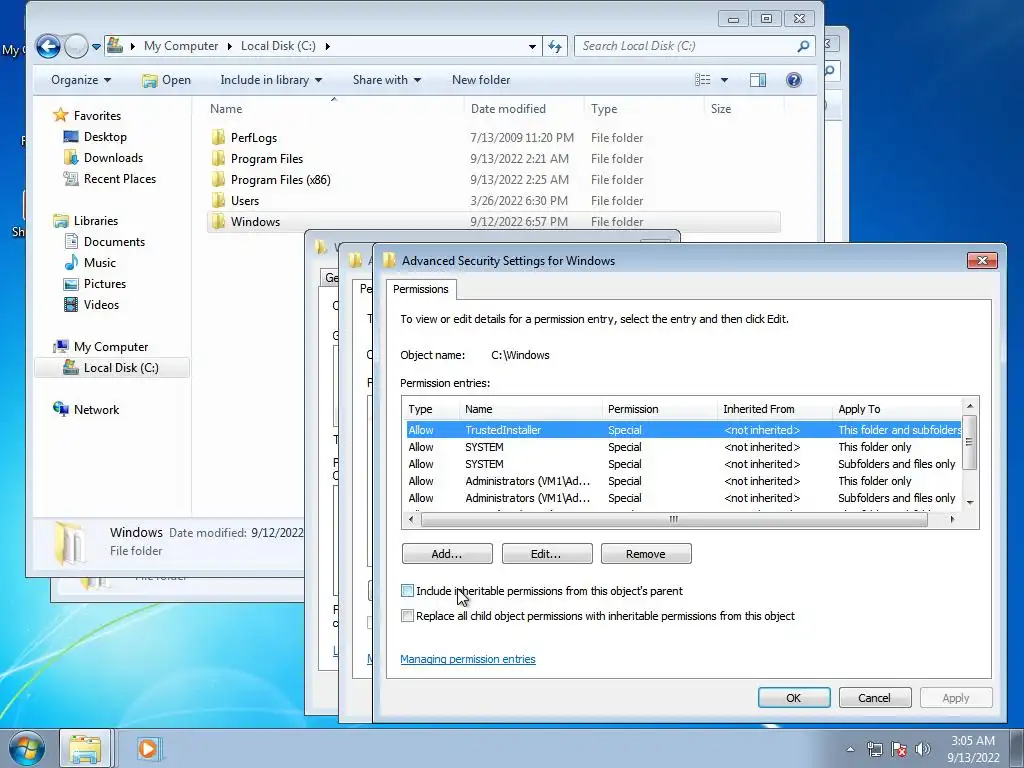Viewport: 1024px width, 768px height.
Task: Select the SYSTEM entry for This folder only
Action: [683, 447]
